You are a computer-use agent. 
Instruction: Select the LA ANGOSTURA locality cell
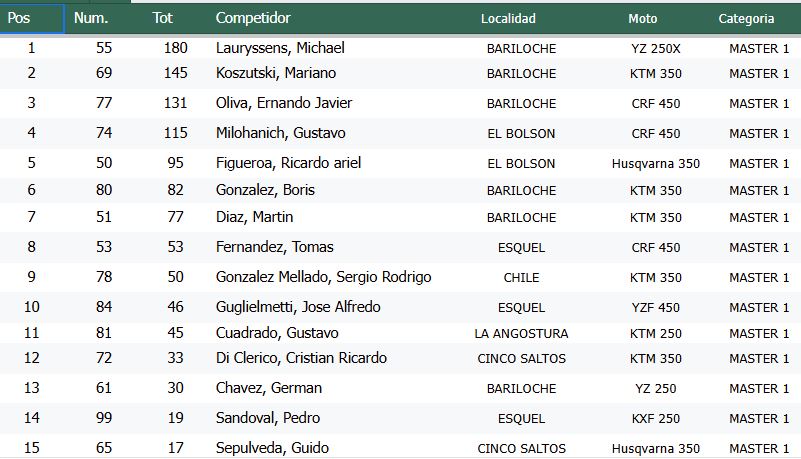pos(521,333)
